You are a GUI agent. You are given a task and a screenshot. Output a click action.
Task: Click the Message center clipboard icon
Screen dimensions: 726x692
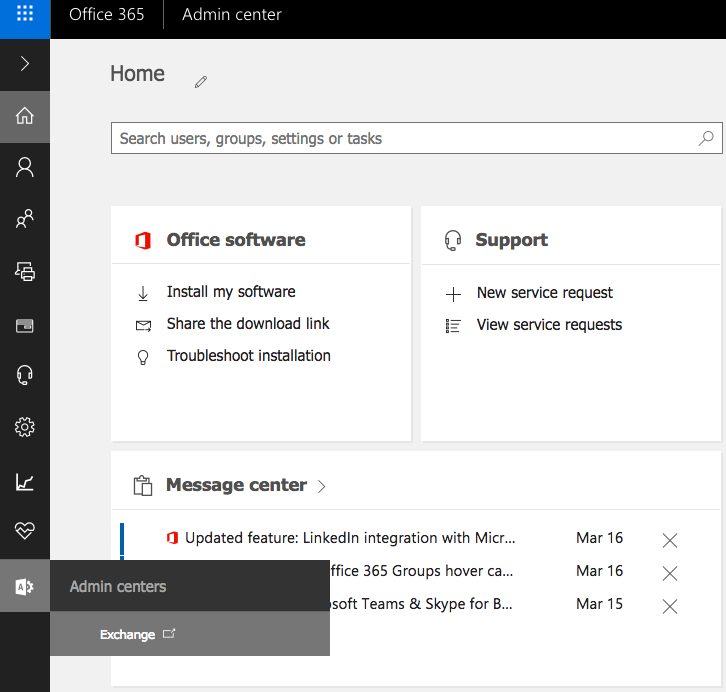(143, 486)
